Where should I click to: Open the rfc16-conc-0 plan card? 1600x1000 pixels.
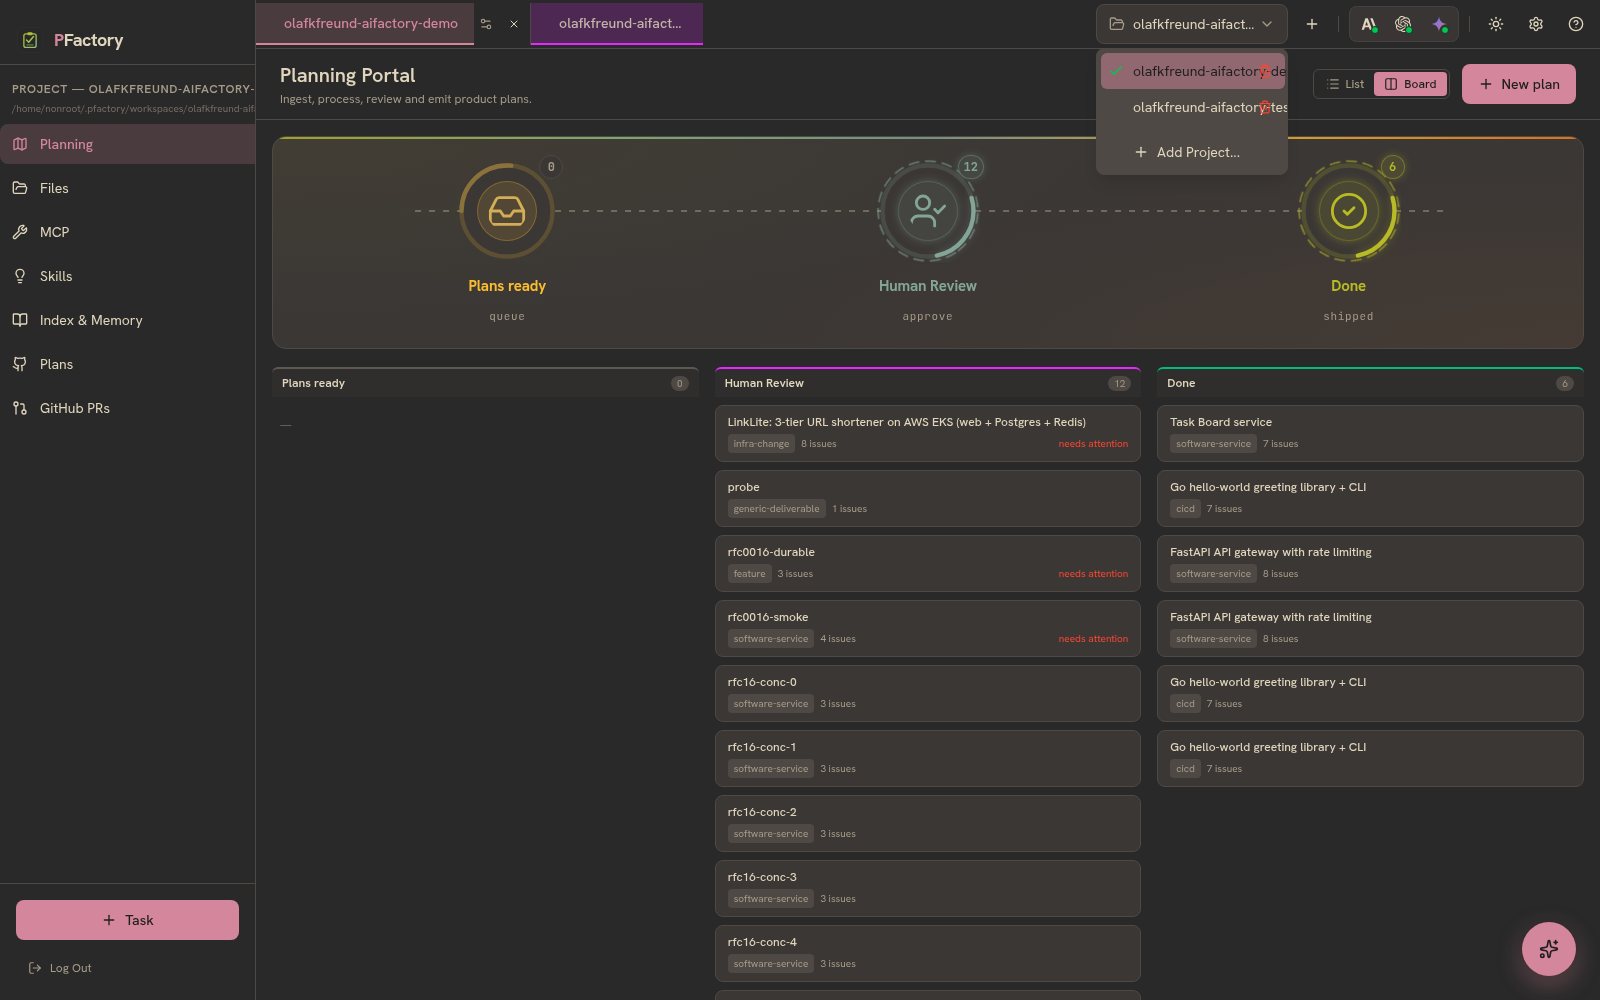(928, 693)
